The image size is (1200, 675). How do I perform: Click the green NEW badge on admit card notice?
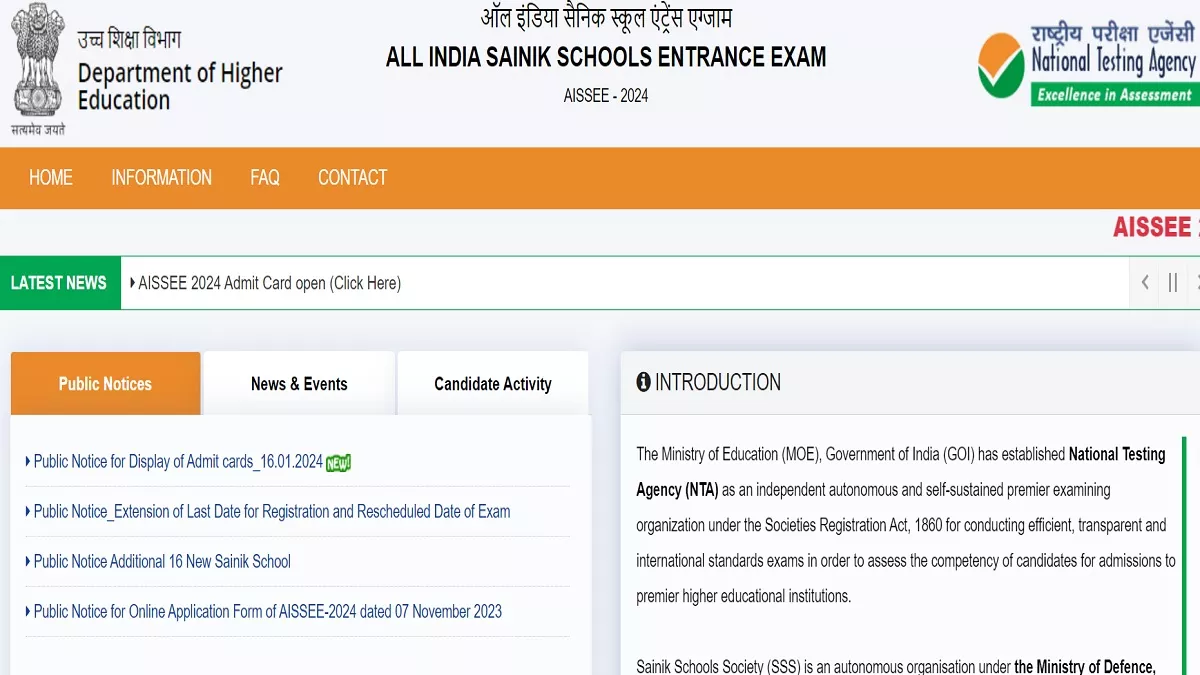coord(339,462)
